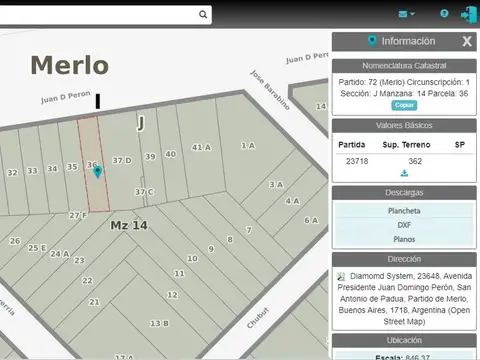Viewport: 480px width, 360px height.
Task: Select parcel 37 D on map
Action: (122, 160)
